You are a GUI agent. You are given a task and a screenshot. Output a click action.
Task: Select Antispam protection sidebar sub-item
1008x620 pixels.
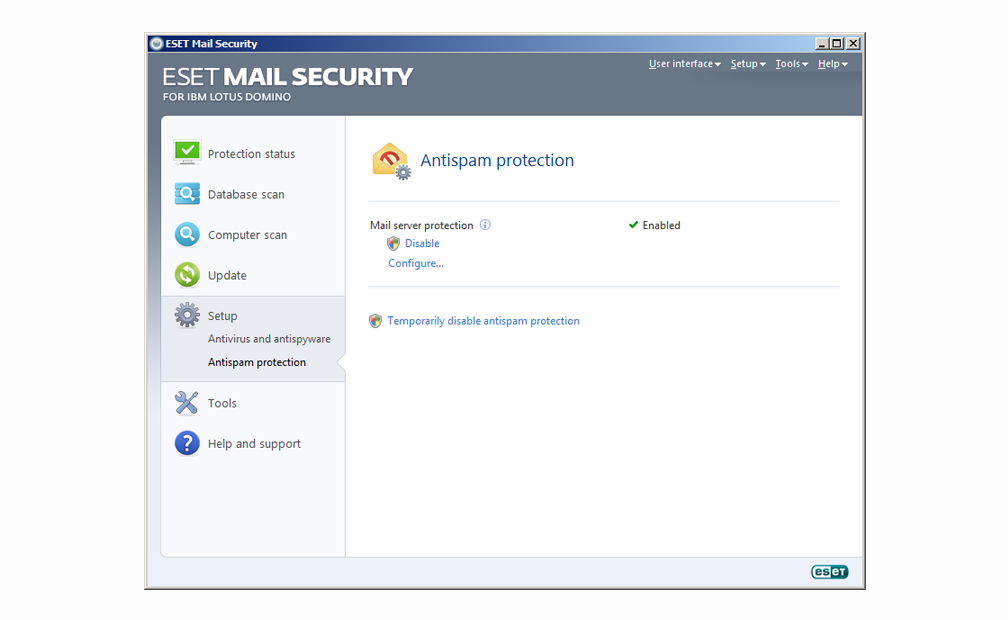tap(256, 361)
